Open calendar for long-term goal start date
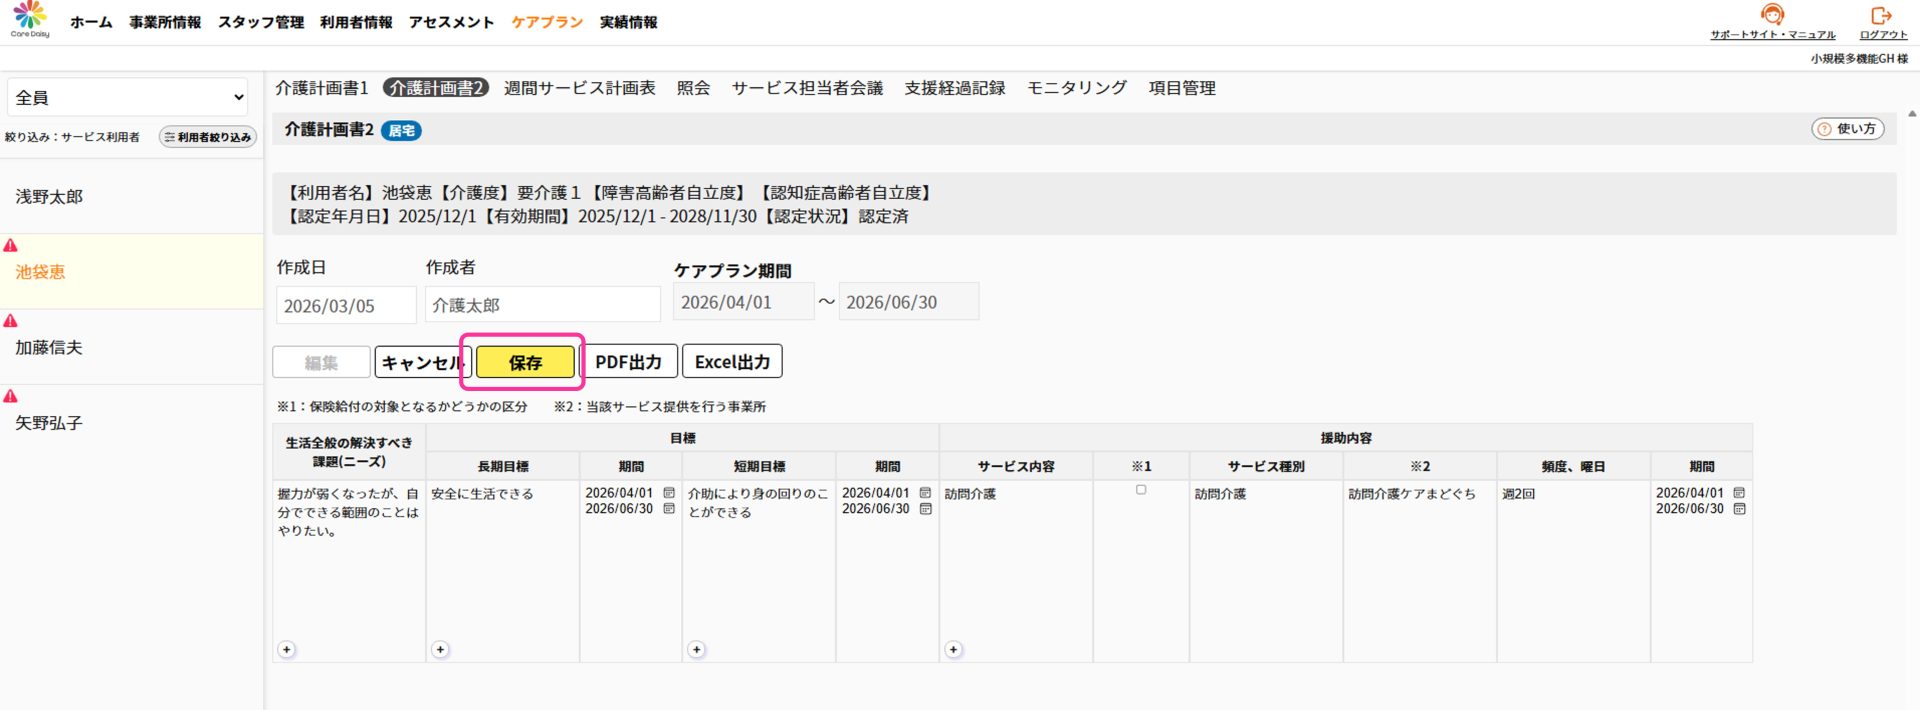This screenshot has width=1920, height=710. pos(669,493)
